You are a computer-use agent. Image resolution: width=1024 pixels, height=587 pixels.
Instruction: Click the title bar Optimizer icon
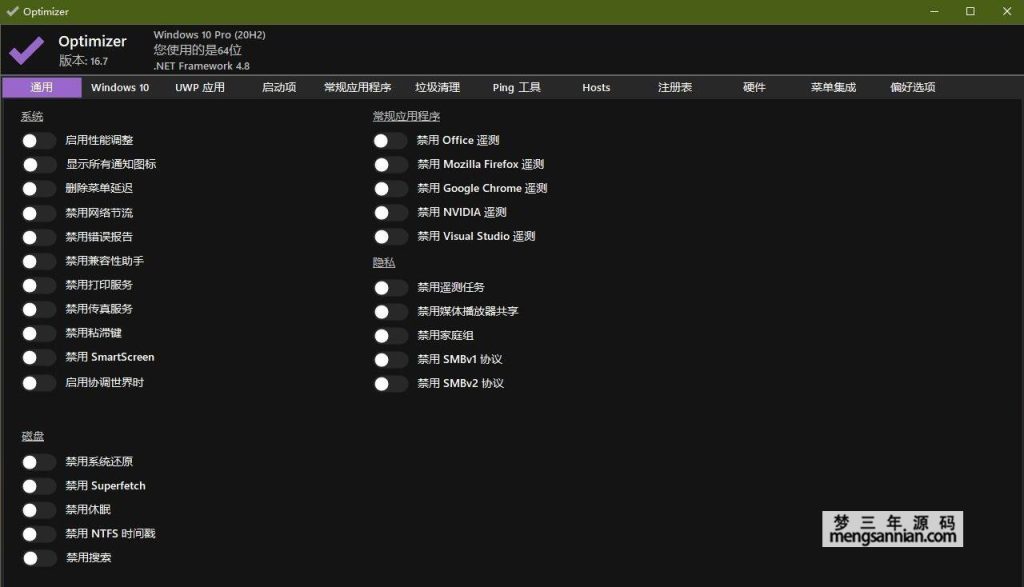point(12,11)
